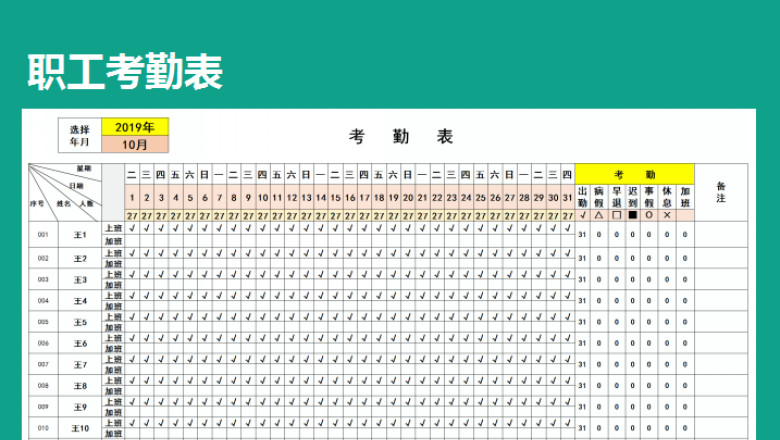Click the 加班 summary column header
This screenshot has width=780, height=440.
pyautogui.click(x=685, y=197)
